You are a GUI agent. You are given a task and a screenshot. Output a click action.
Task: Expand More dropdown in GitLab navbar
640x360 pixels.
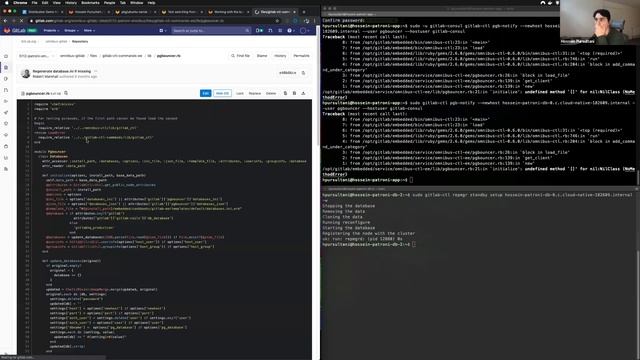coord(89,31)
